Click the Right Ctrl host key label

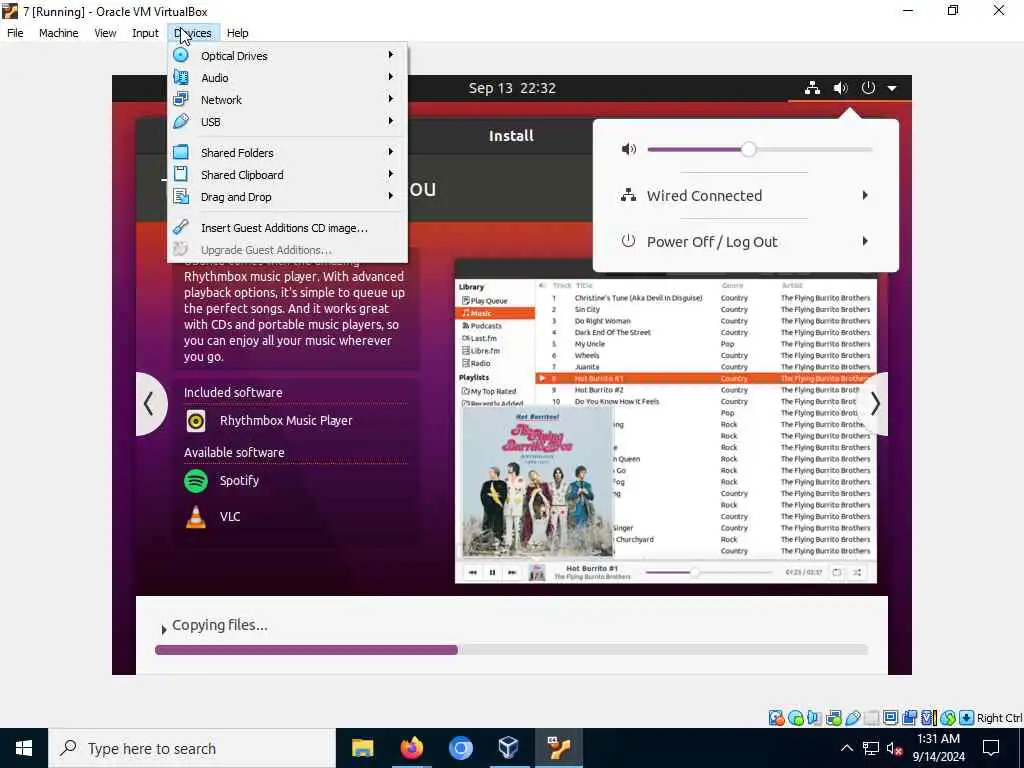click(x=1000, y=718)
